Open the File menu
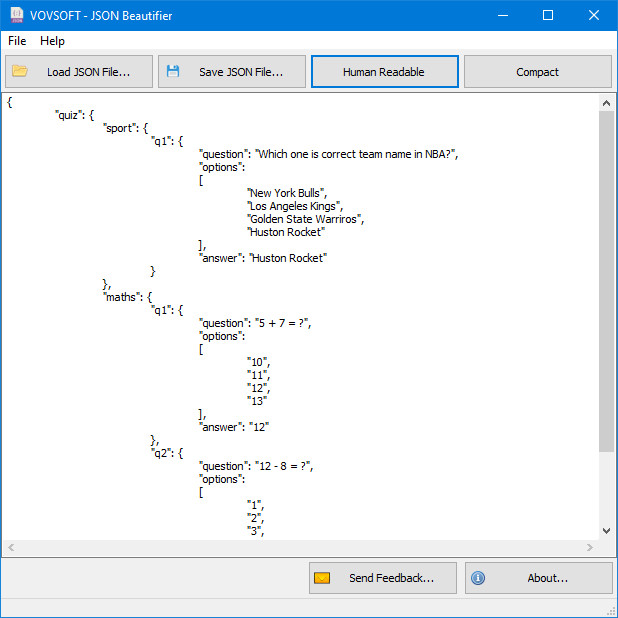This screenshot has width=618, height=618. pyautogui.click(x=17, y=41)
